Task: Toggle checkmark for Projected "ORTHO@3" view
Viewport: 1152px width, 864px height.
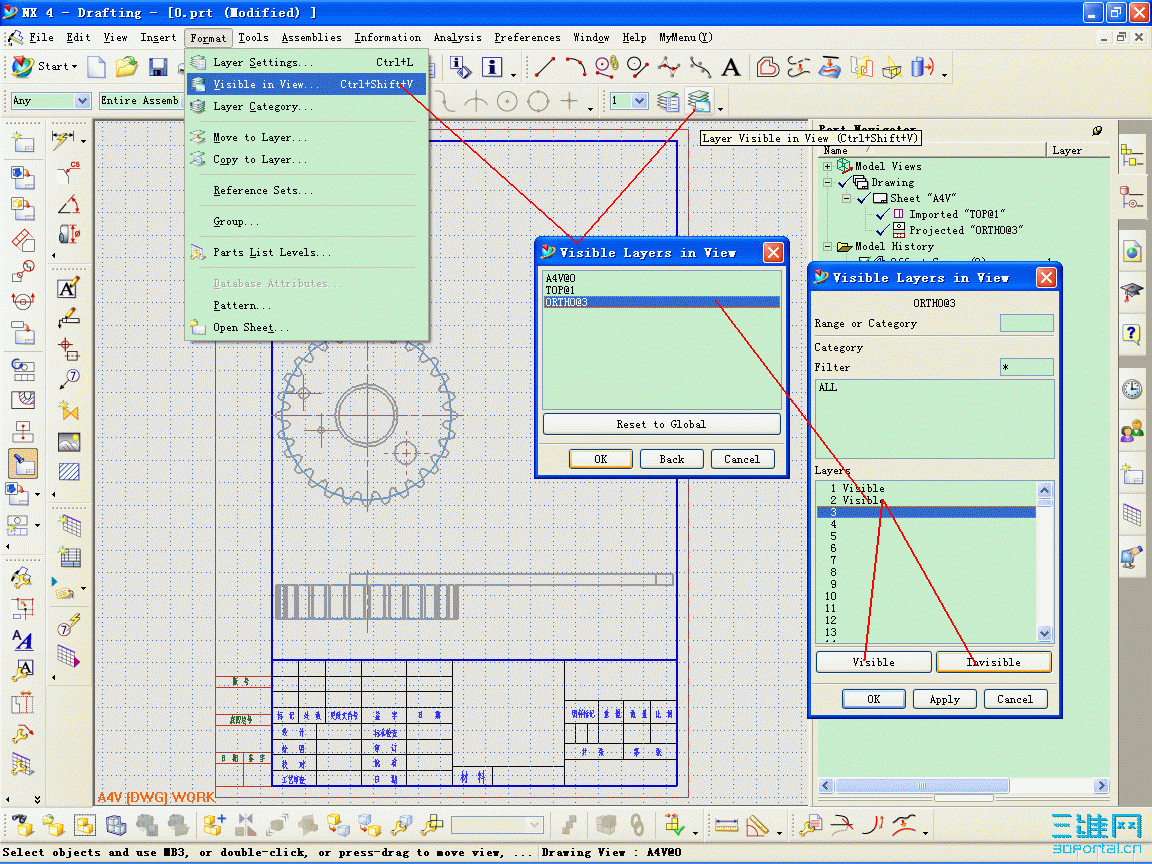Action: pos(881,230)
